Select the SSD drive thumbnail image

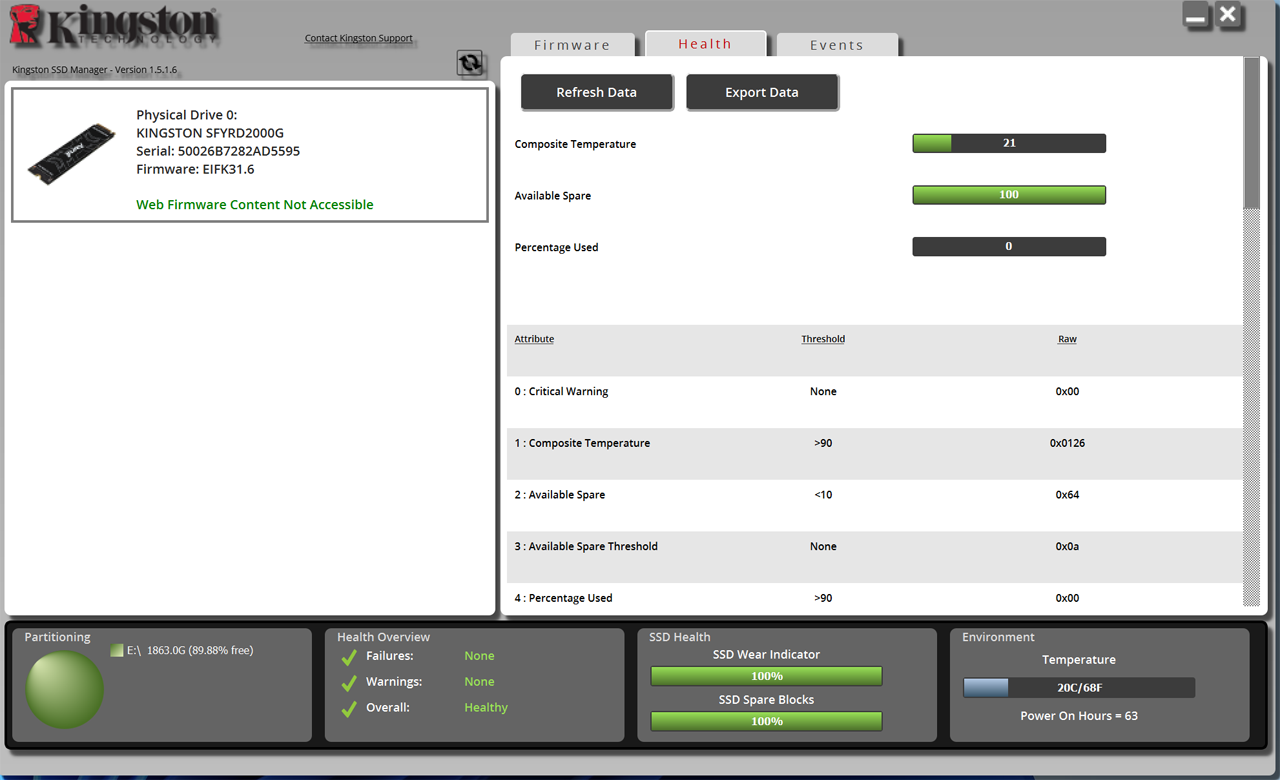72,152
